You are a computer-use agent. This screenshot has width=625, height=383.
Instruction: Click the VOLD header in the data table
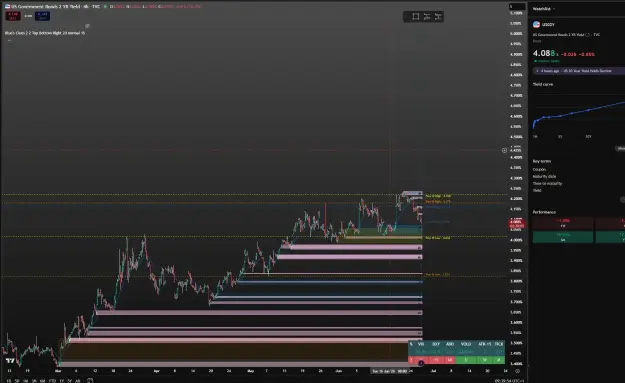(466, 344)
